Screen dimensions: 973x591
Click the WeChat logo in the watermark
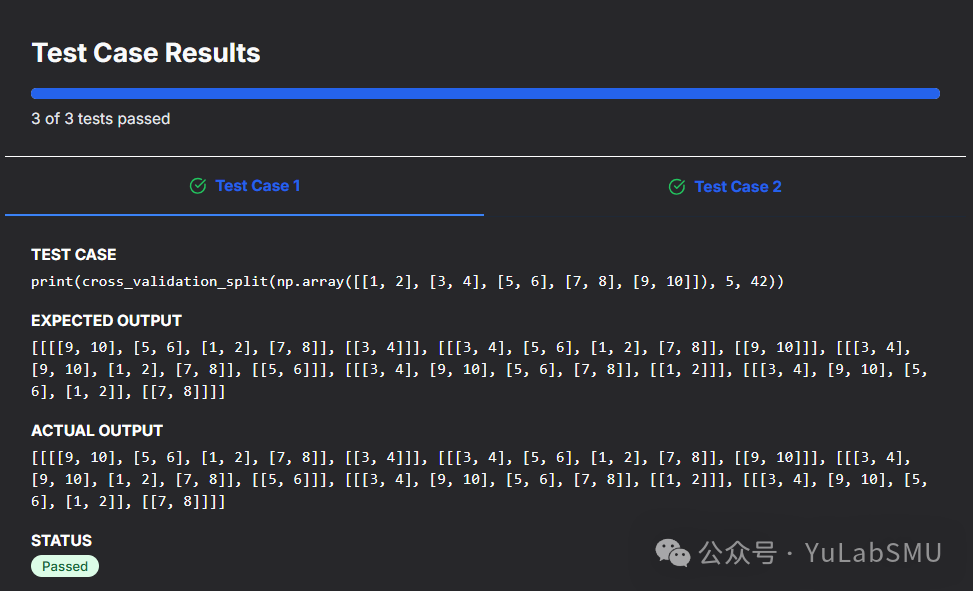[672, 551]
